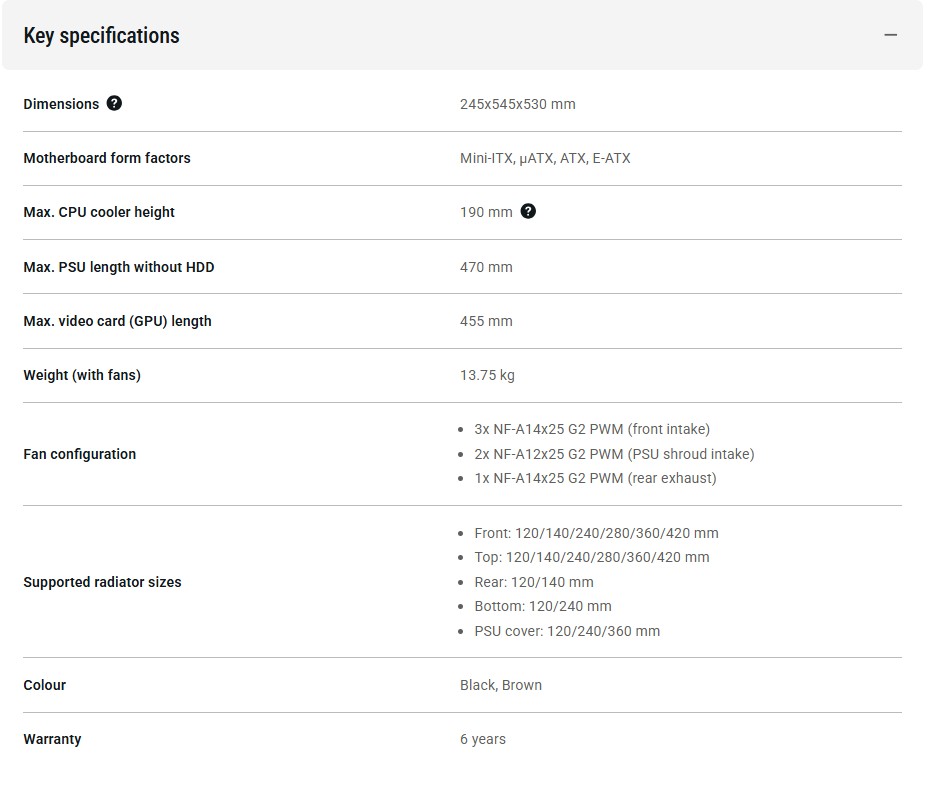
Task: Click the Motherboard form factors label
Action: point(107,158)
